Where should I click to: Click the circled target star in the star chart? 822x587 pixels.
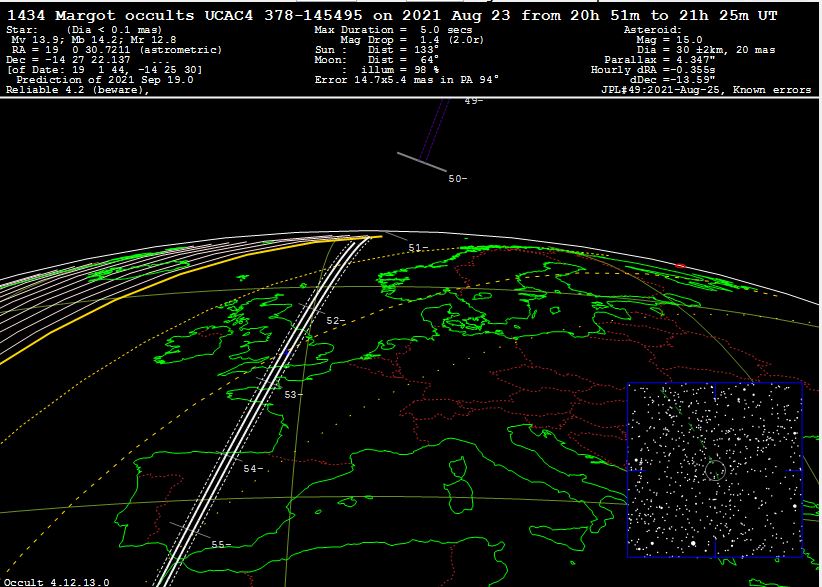[714, 469]
